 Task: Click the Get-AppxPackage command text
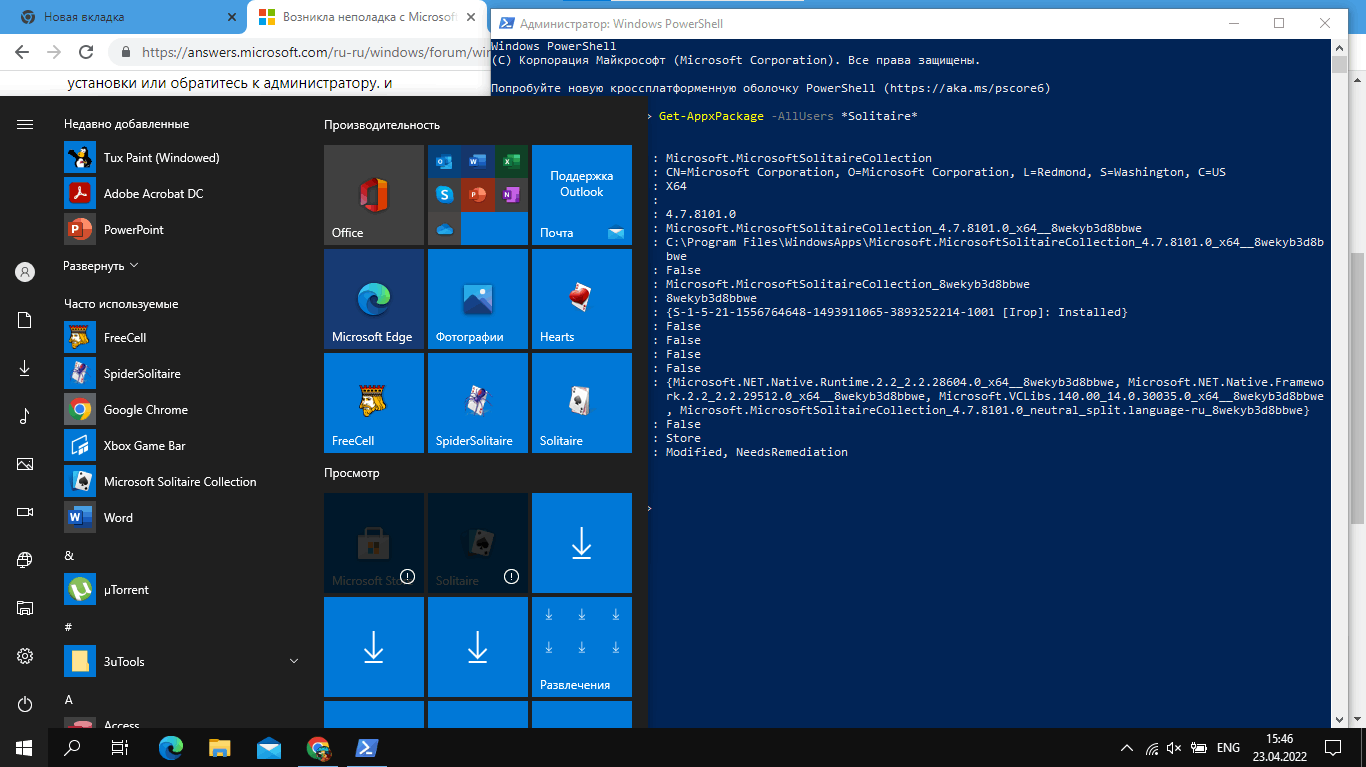712,116
